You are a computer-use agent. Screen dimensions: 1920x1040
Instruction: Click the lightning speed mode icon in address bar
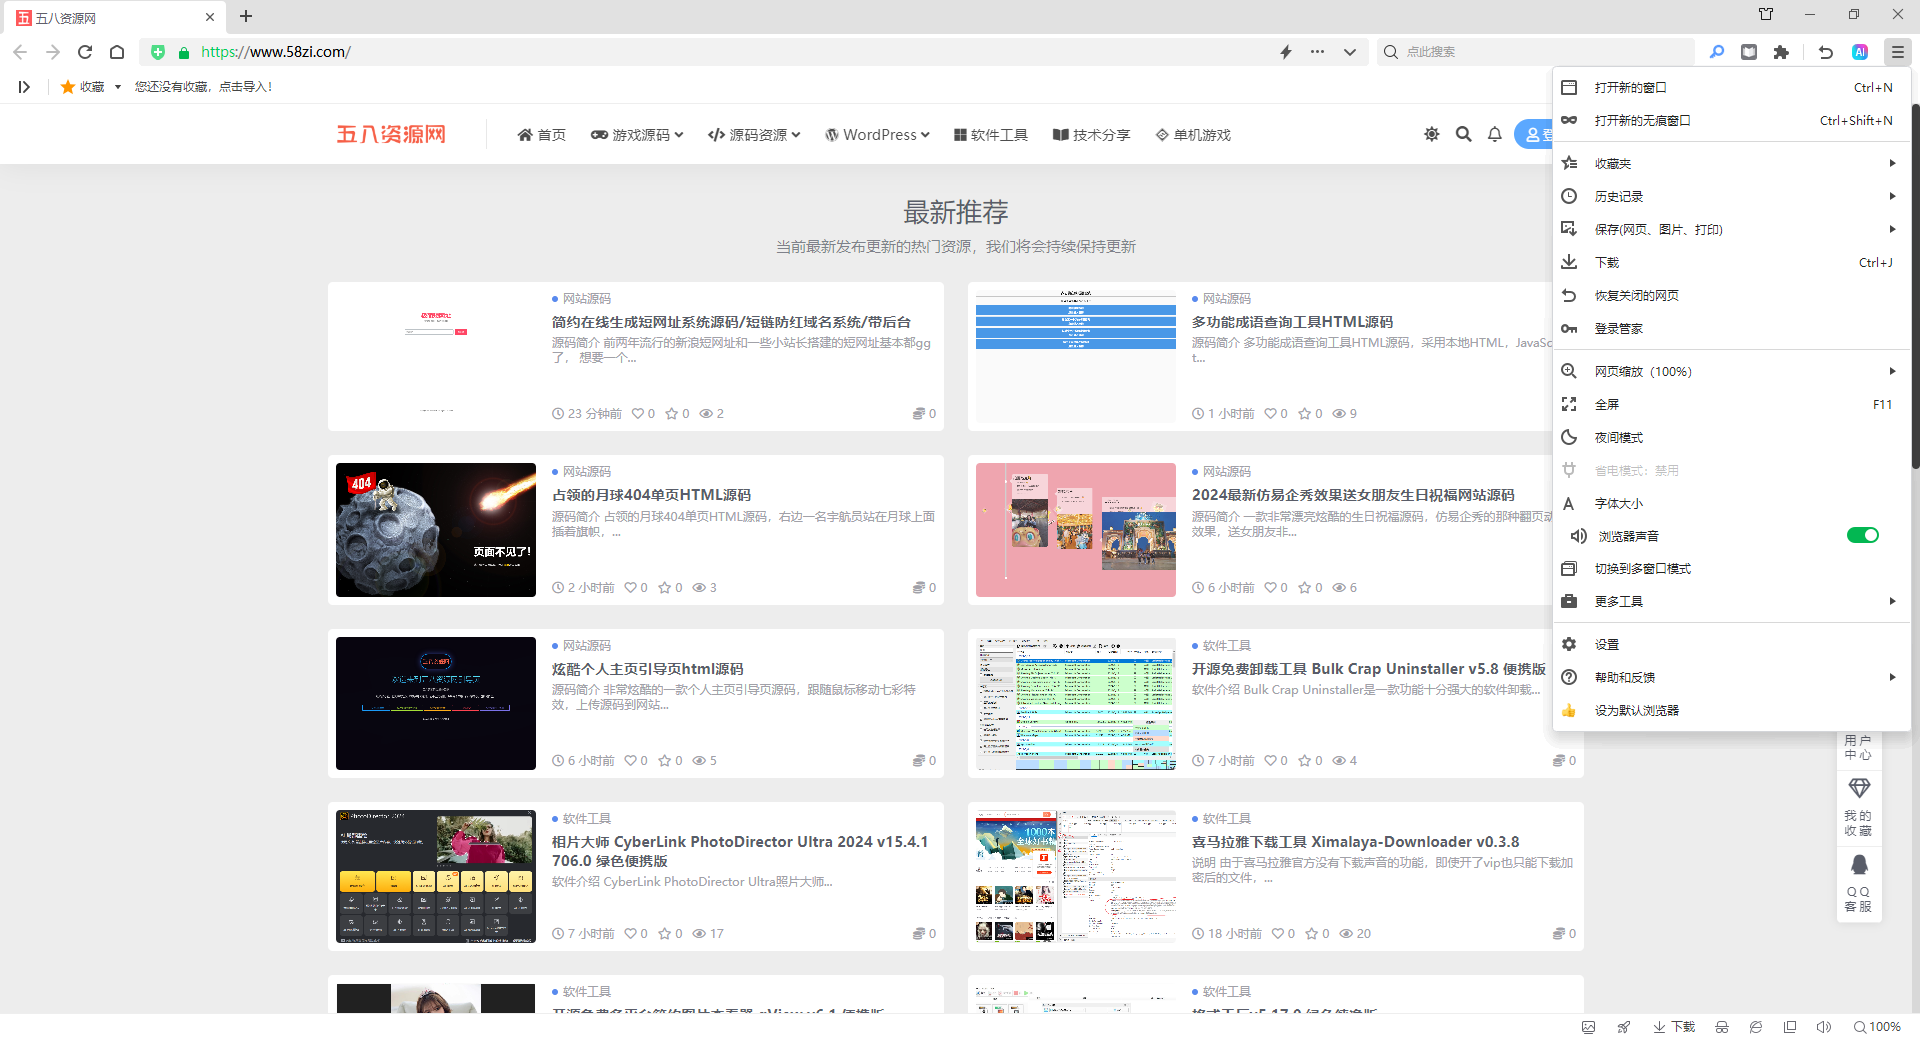(1286, 52)
